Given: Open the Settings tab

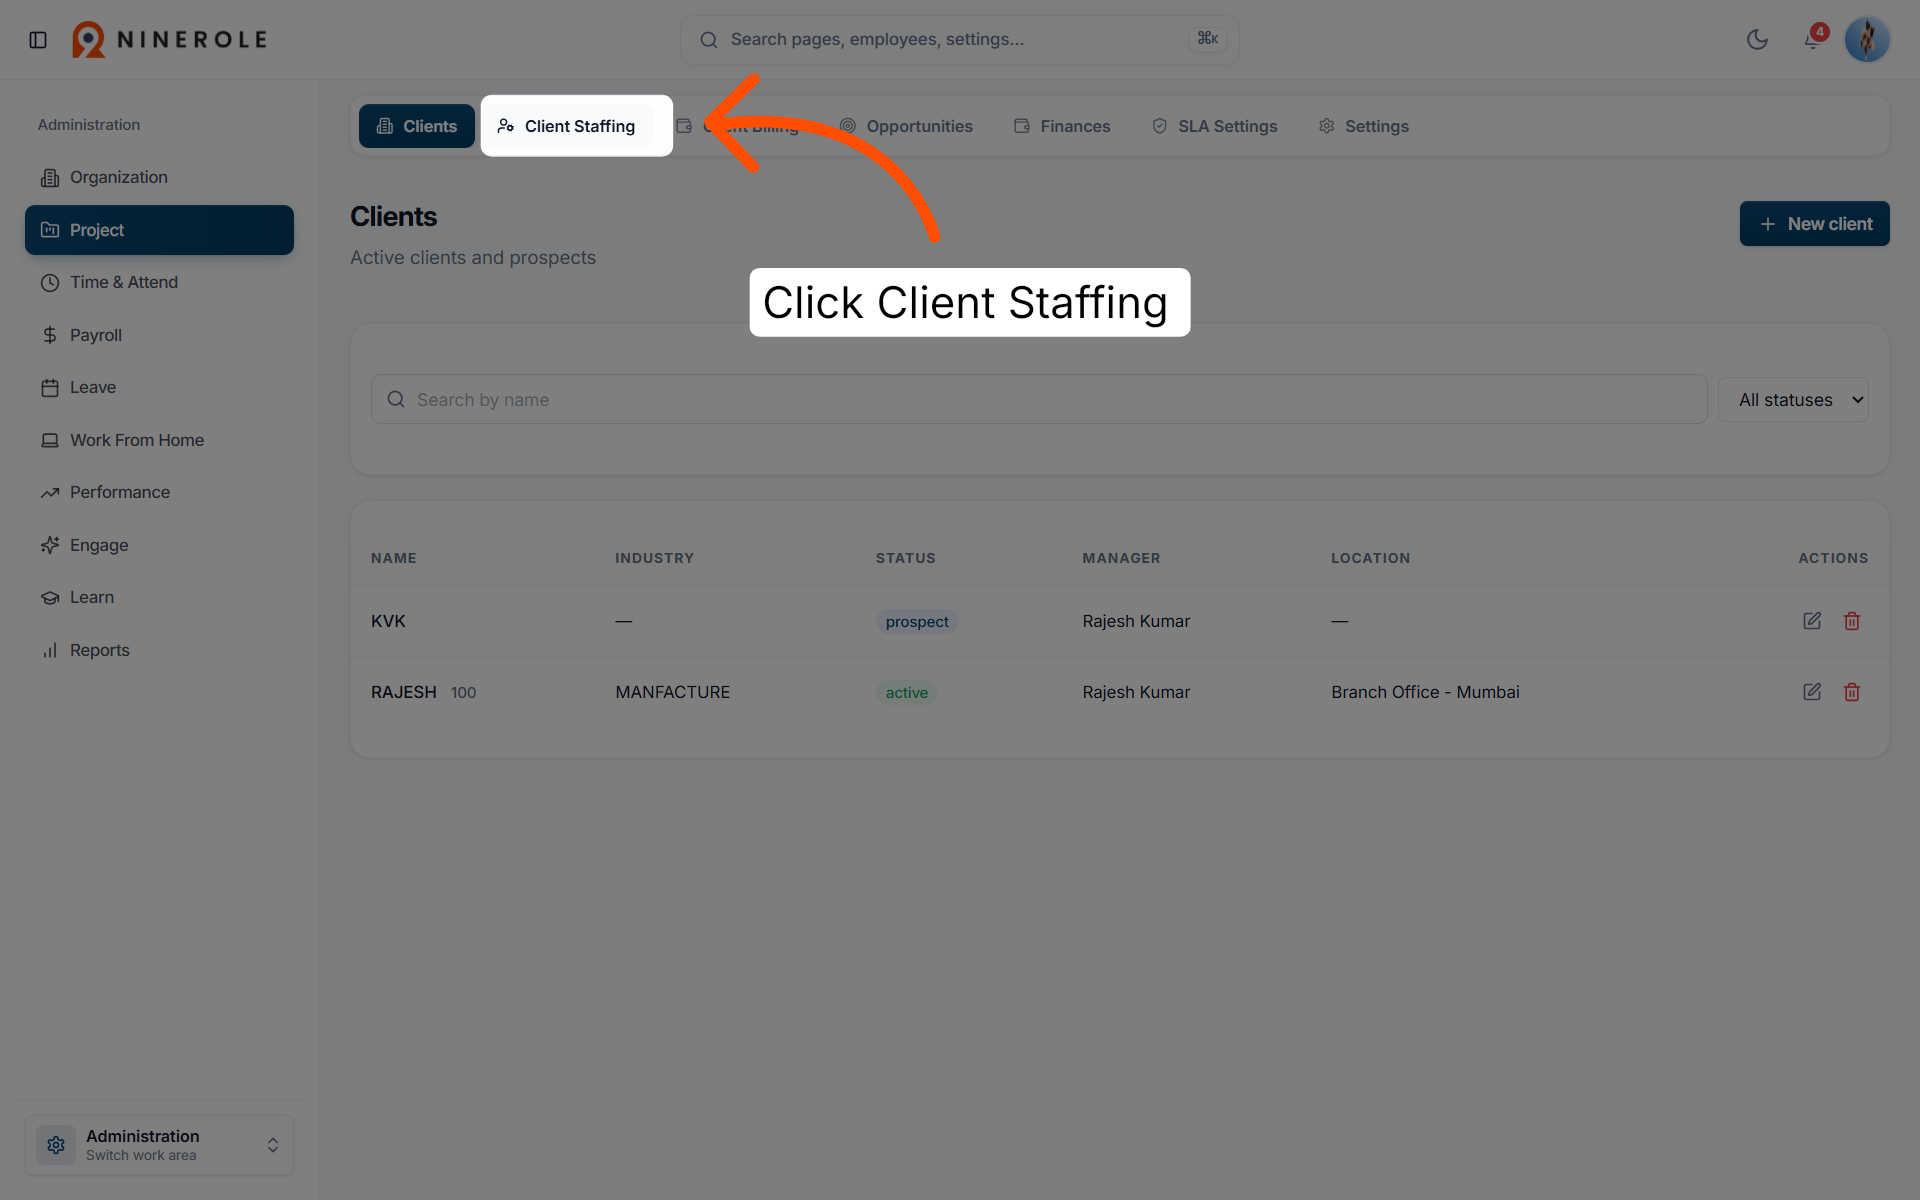Looking at the screenshot, I should pyautogui.click(x=1363, y=126).
